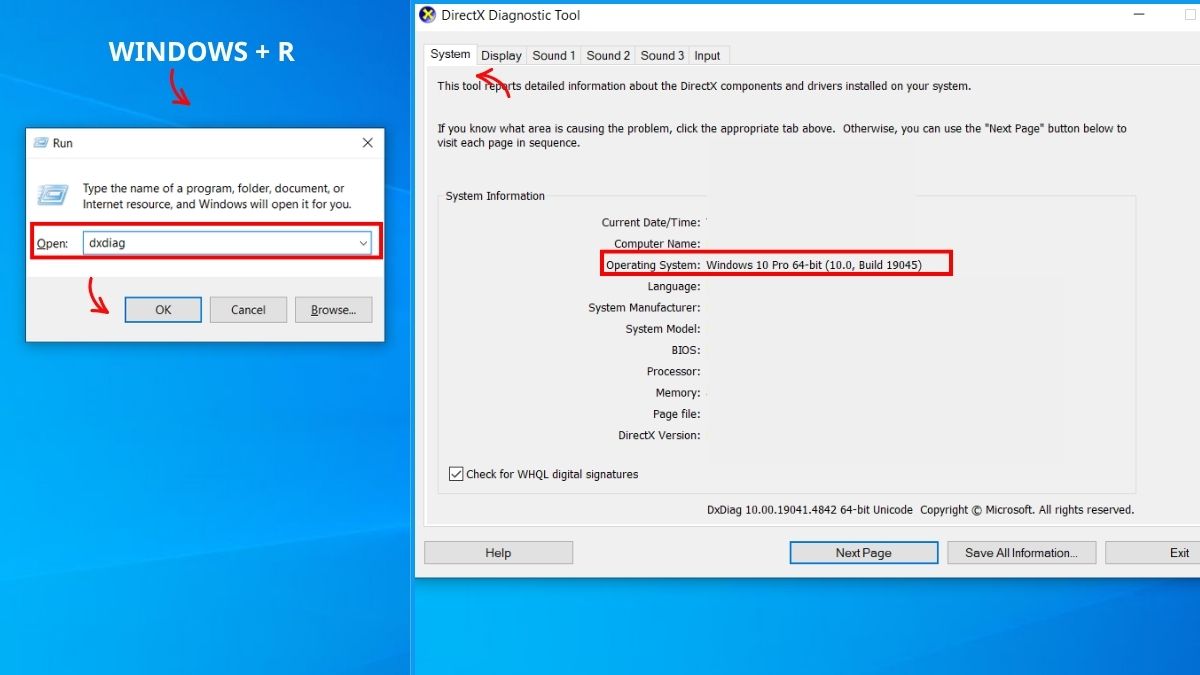Click the Help button in DirectX tool

point(498,553)
